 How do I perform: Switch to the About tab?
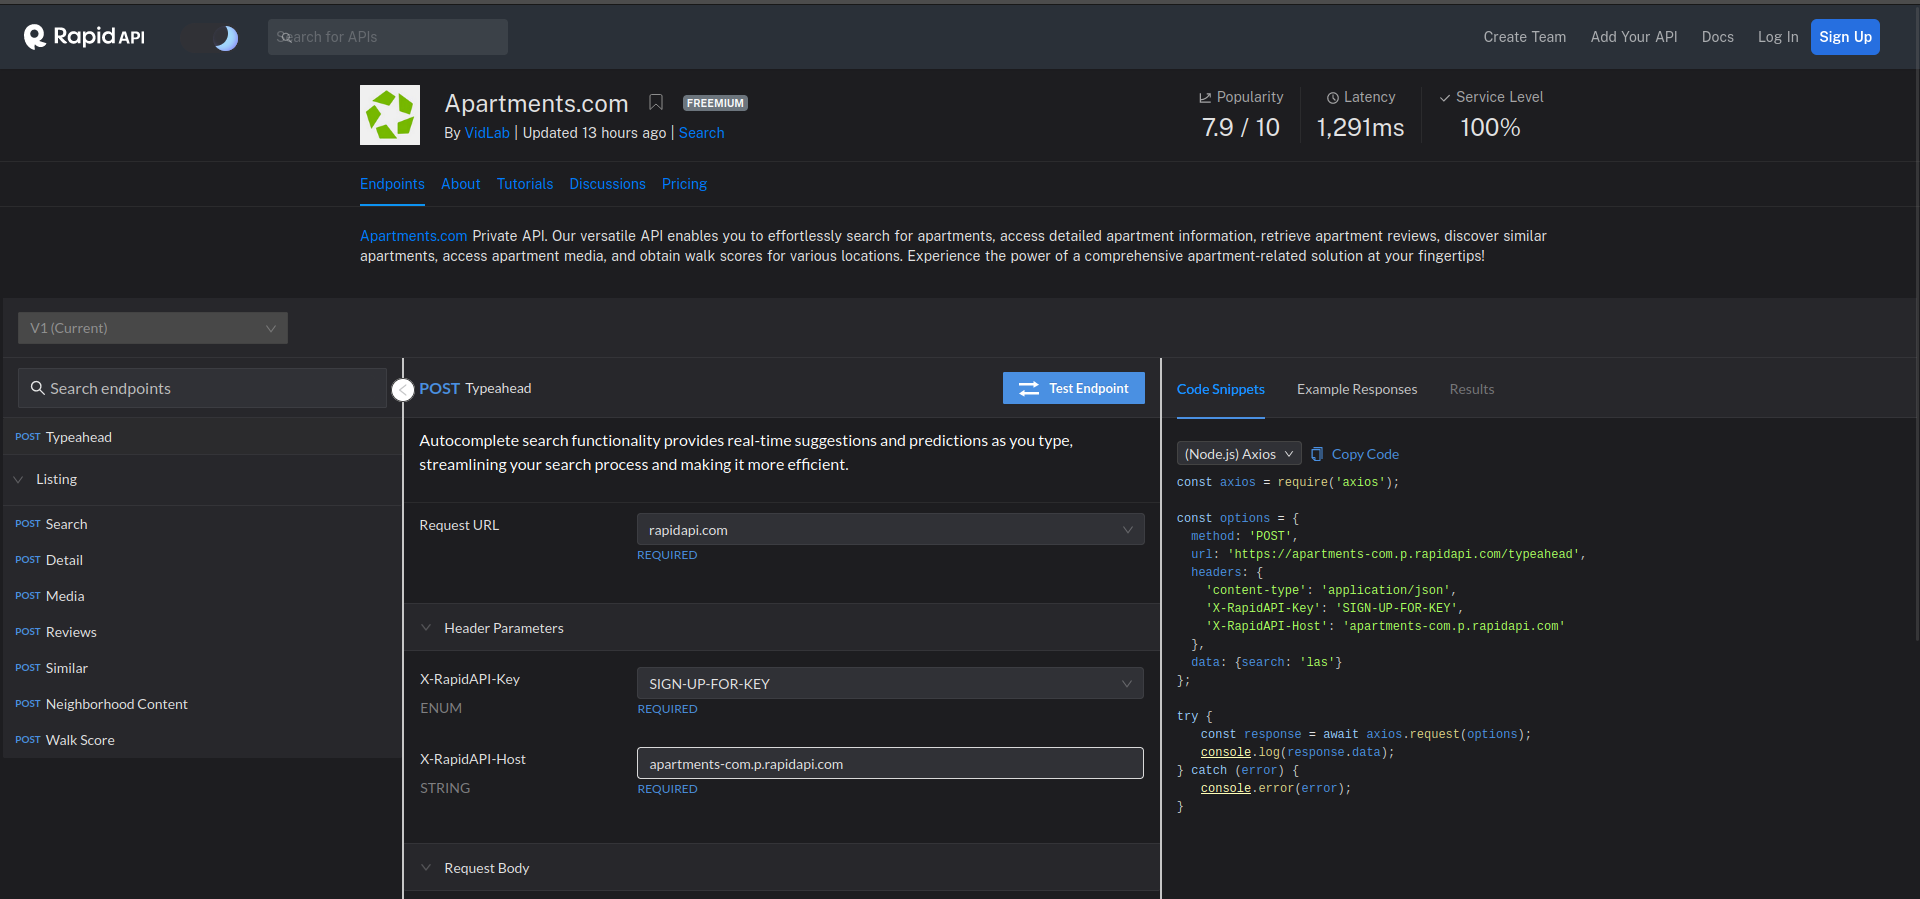(x=460, y=184)
